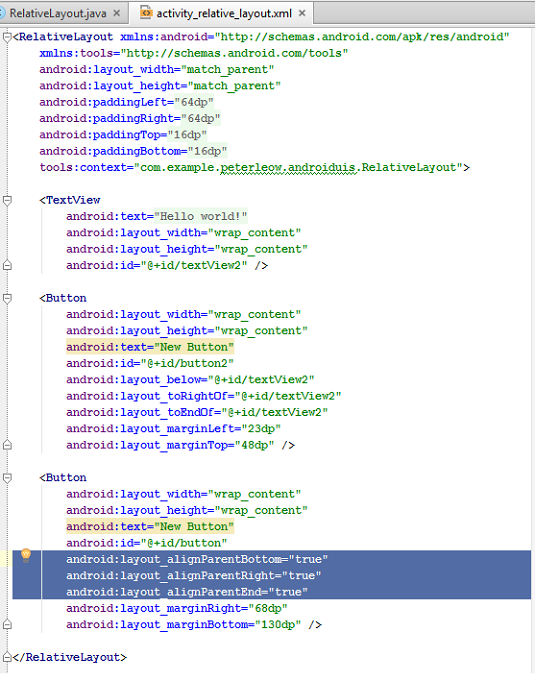This screenshot has height=681, width=535.
Task: Click the highlighted android:text line in the first Button
Action: point(150,347)
